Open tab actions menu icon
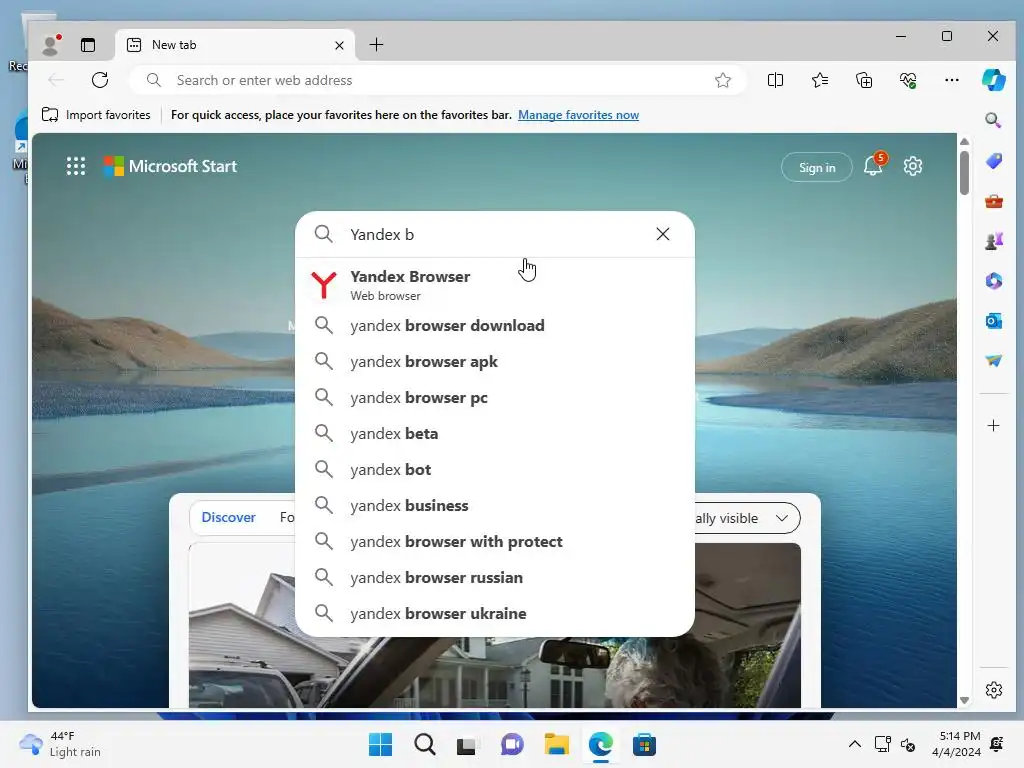The image size is (1024, 768). point(88,44)
